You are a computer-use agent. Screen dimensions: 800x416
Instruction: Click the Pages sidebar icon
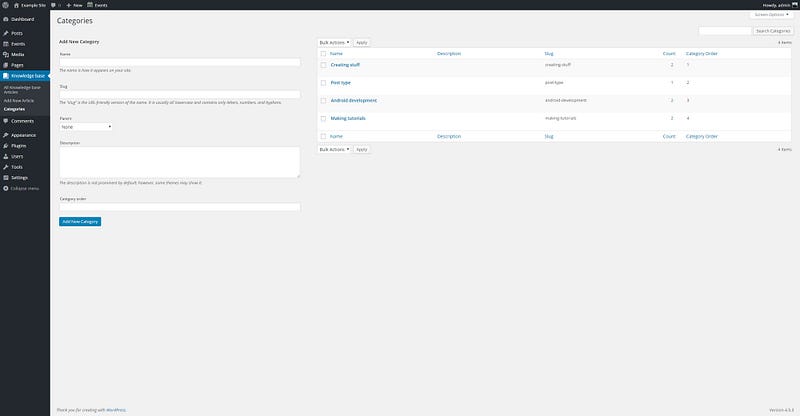6,65
